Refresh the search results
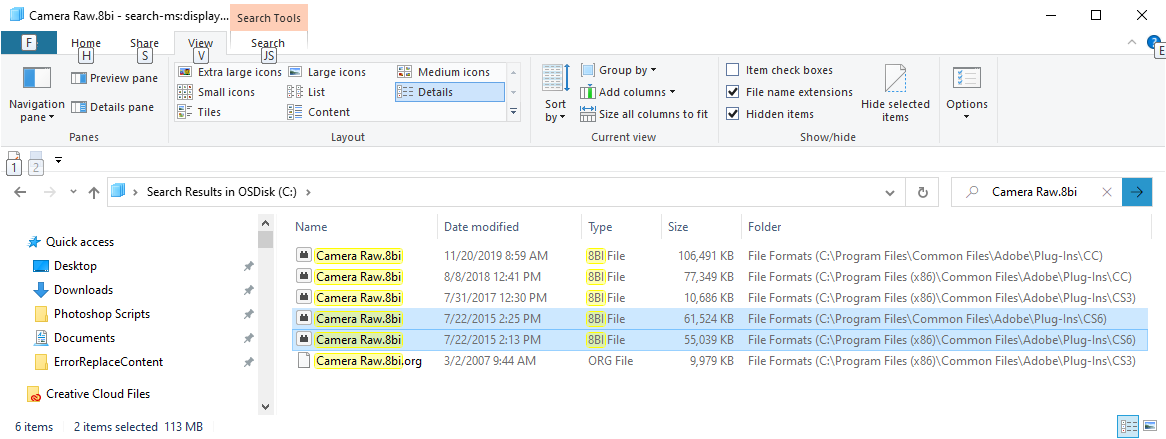 pyautogui.click(x=922, y=192)
